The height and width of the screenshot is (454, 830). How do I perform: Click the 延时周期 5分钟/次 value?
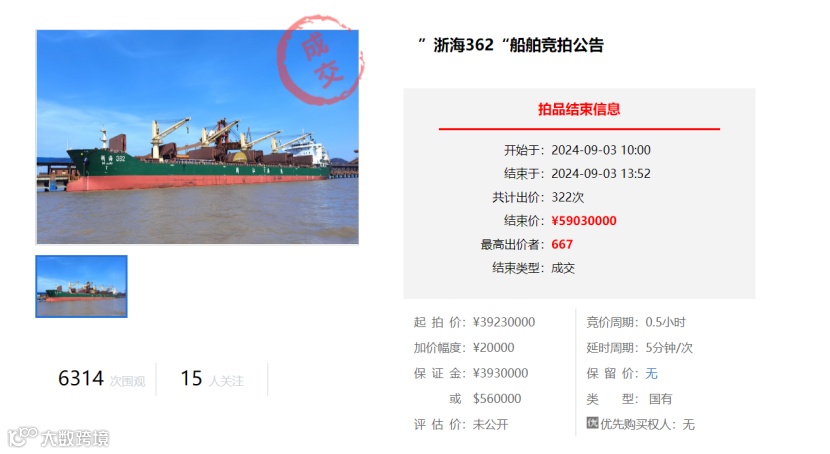tap(669, 348)
